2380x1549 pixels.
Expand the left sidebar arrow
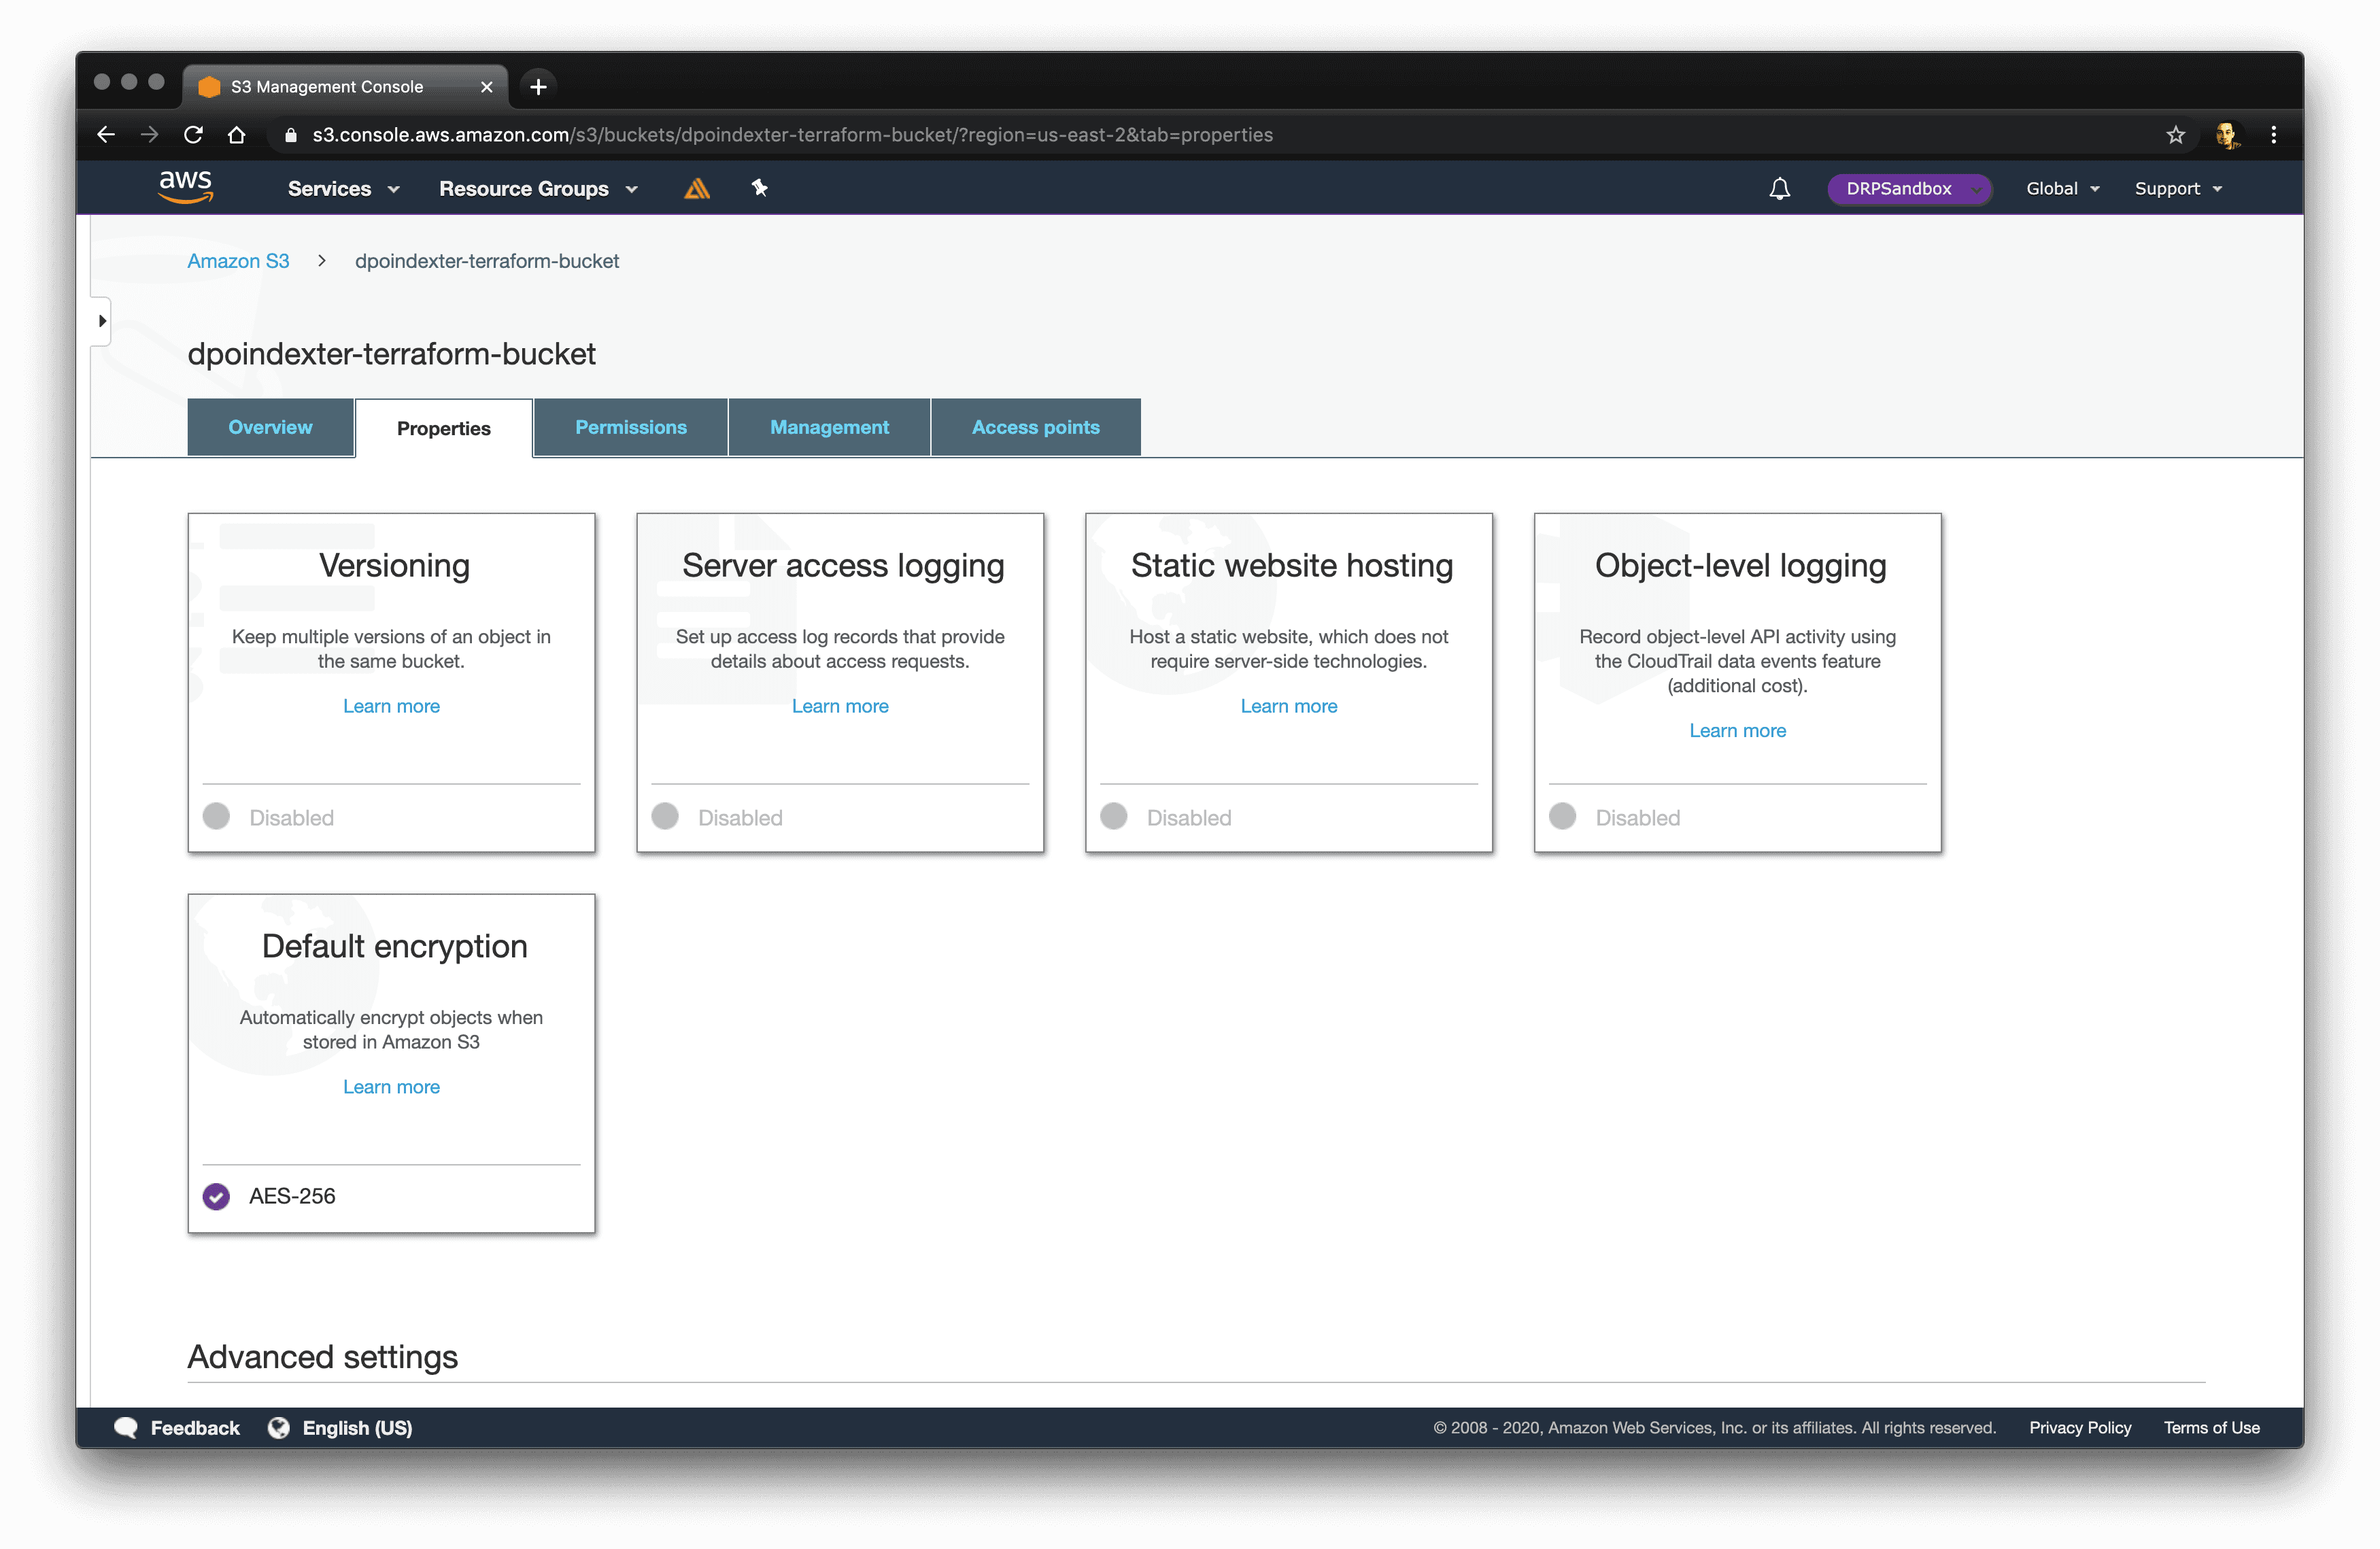[x=102, y=321]
